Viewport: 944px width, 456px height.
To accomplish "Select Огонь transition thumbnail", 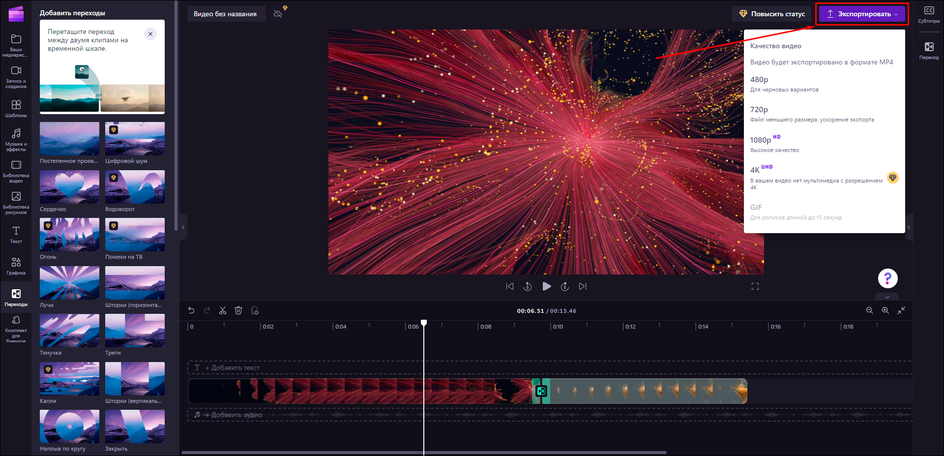I will [69, 235].
